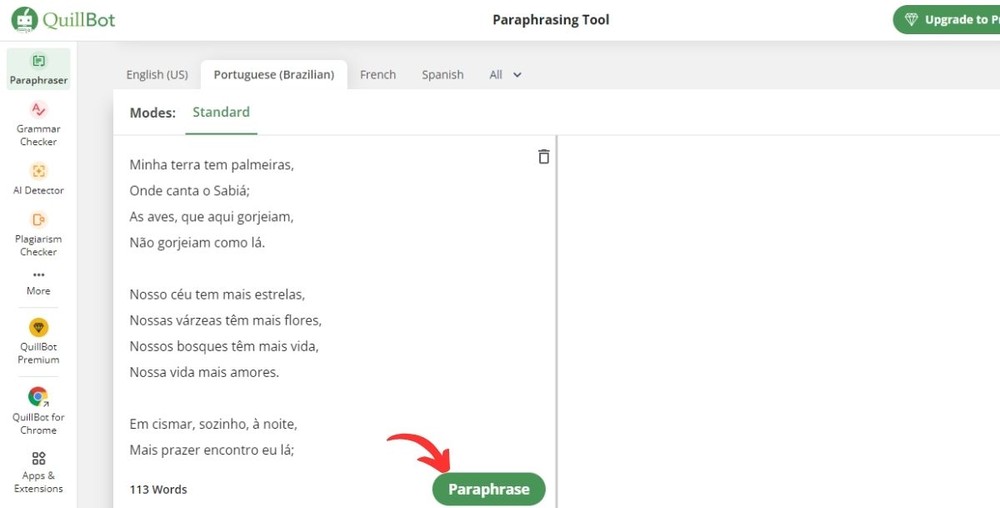1000x508 pixels.
Task: Click line 'Nossas várzeas têm mais flores,'
Action: click(225, 320)
